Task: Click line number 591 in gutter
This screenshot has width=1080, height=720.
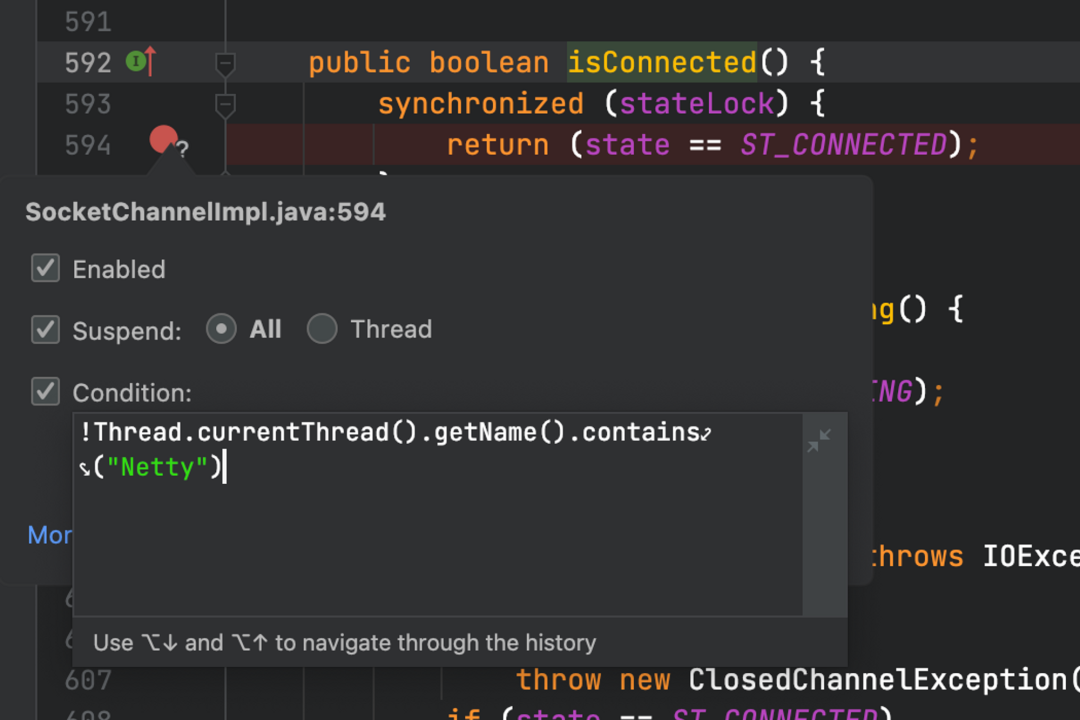Action: (87, 22)
